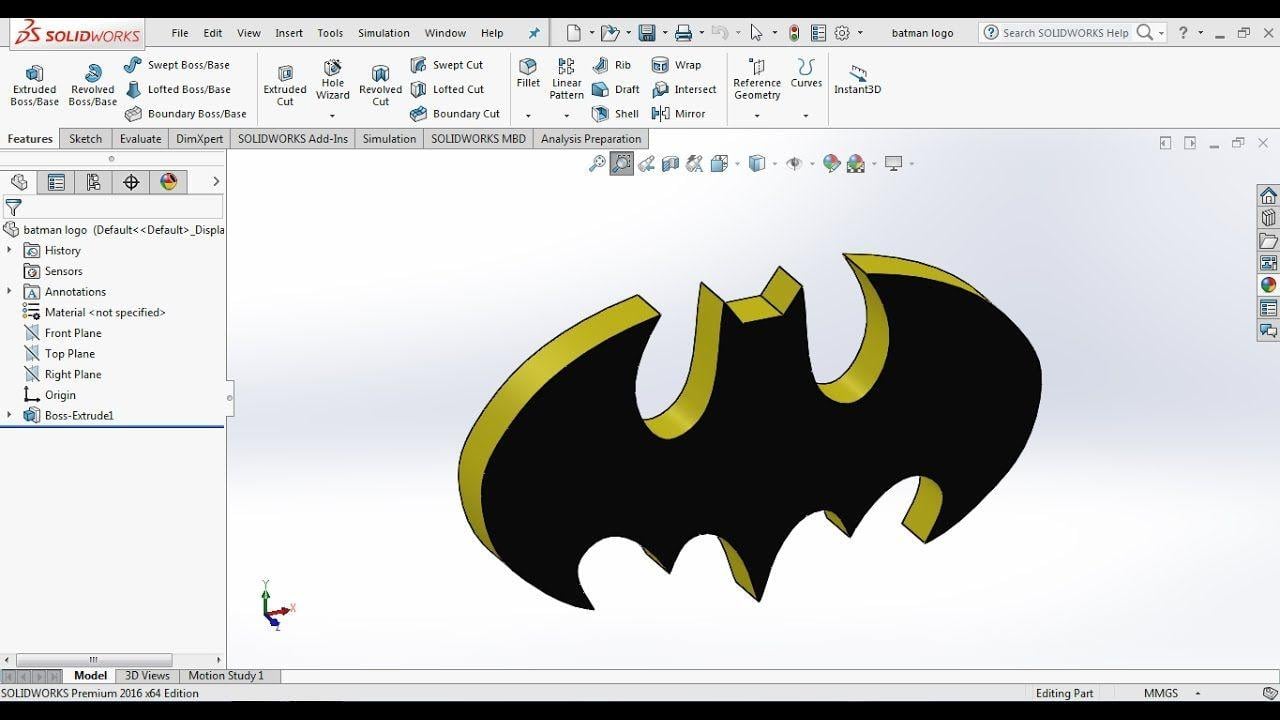Select the Revolved Boss/Base tool
Viewport: 1280px width, 720px height.
[93, 85]
